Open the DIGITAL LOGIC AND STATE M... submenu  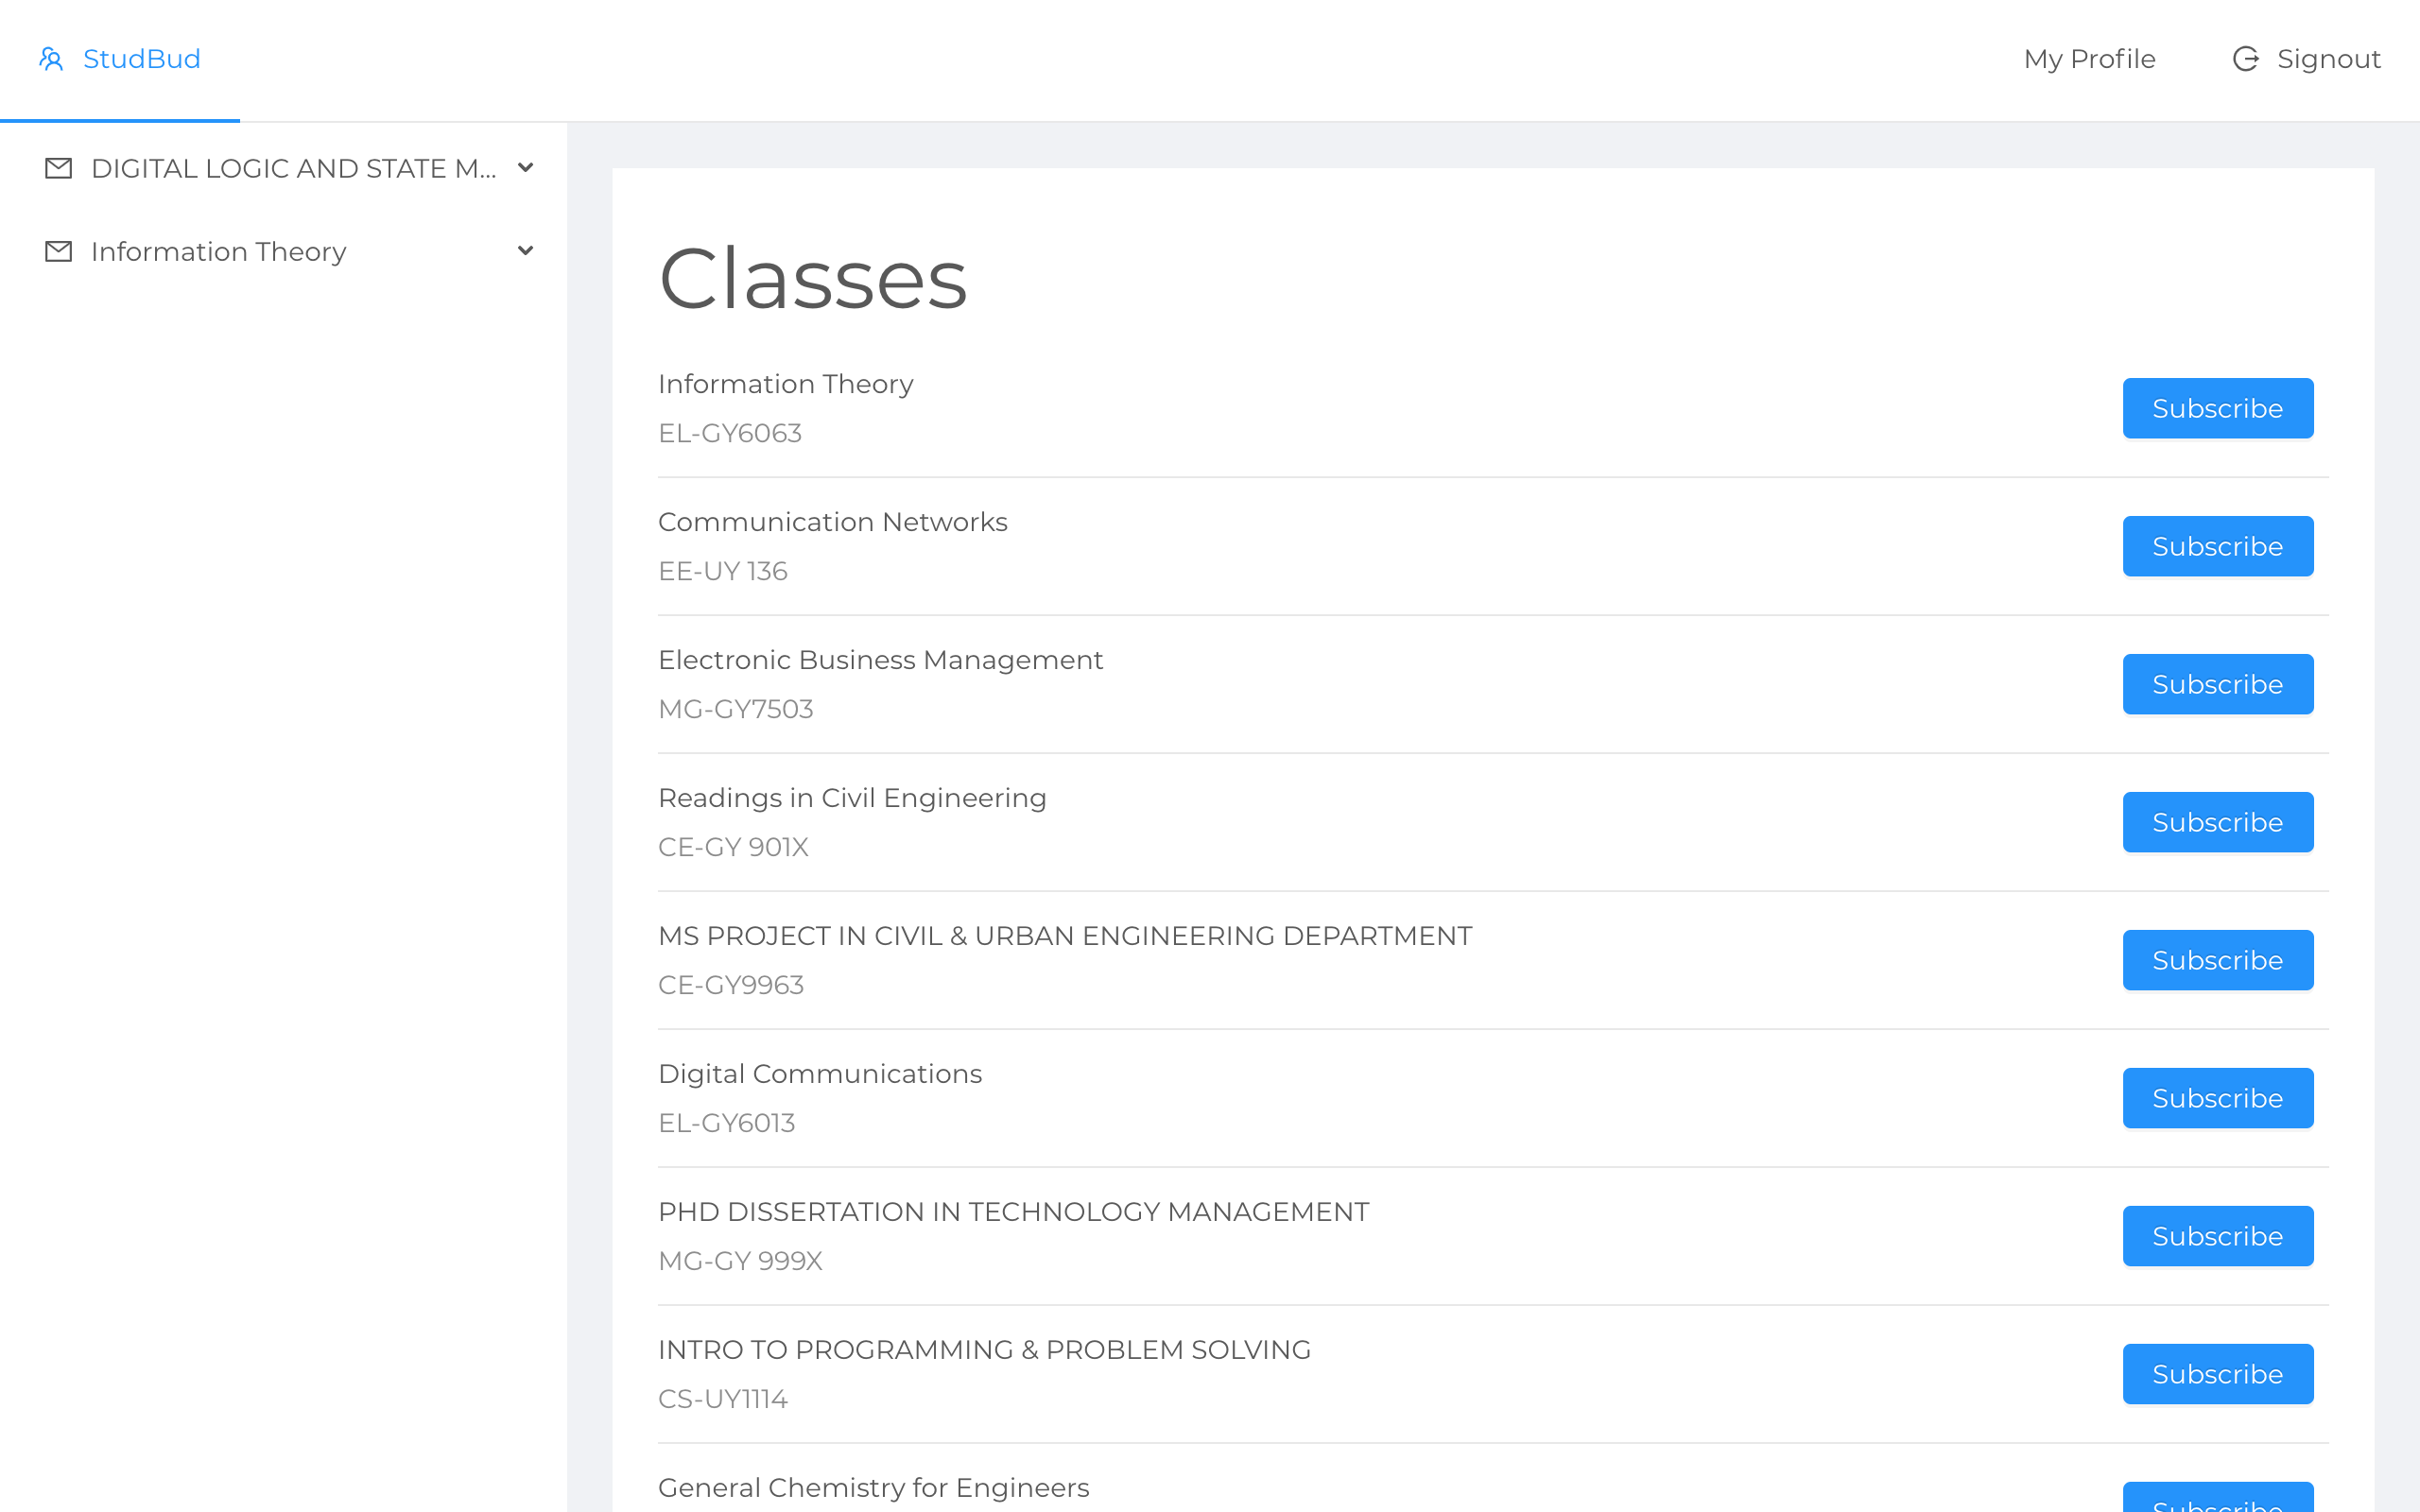tap(293, 168)
